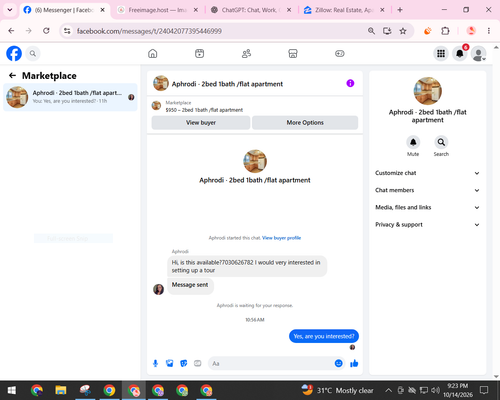Expand Media, files and links section
The image size is (500, 400).
427,207
